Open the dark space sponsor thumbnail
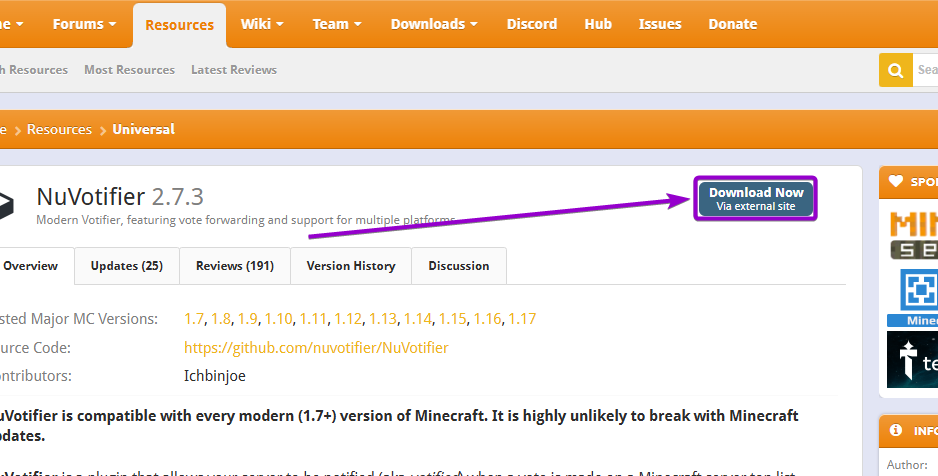 912,359
